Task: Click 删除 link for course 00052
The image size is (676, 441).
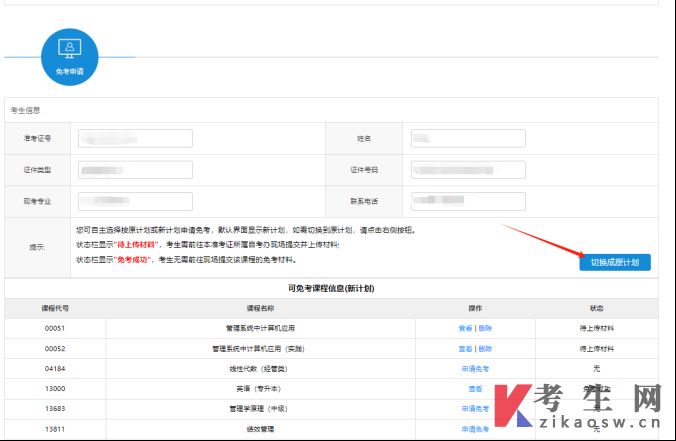Action: [x=485, y=349]
